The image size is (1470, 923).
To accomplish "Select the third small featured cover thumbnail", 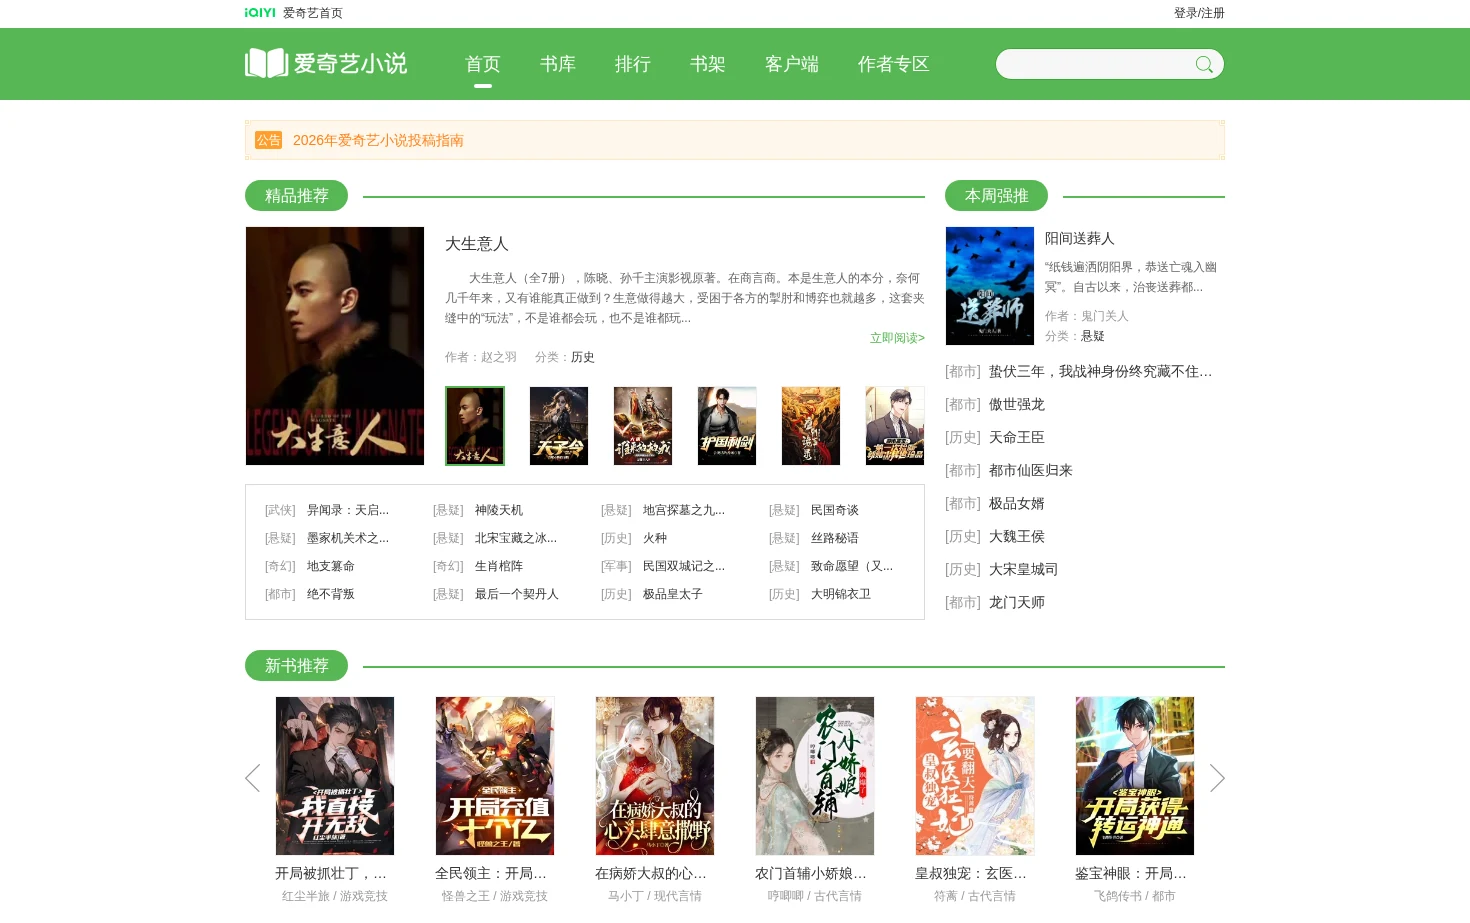I will [643, 426].
